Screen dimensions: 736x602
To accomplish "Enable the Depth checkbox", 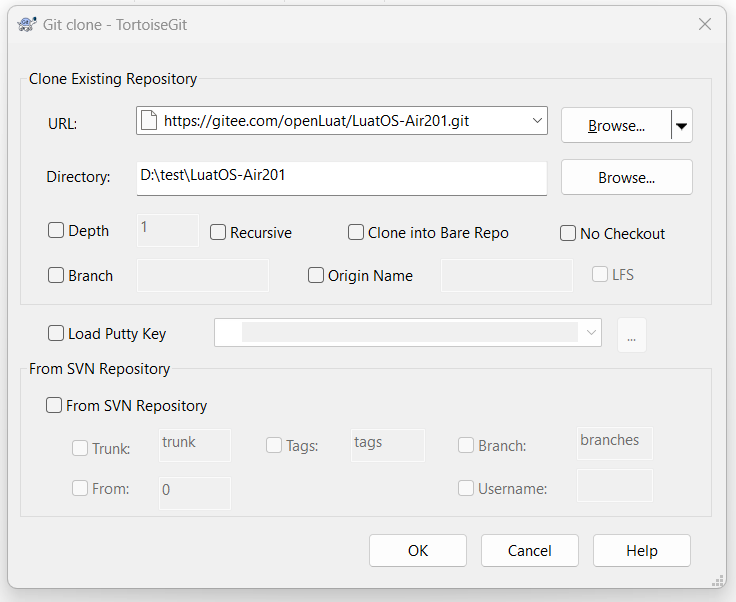I will point(56,230).
